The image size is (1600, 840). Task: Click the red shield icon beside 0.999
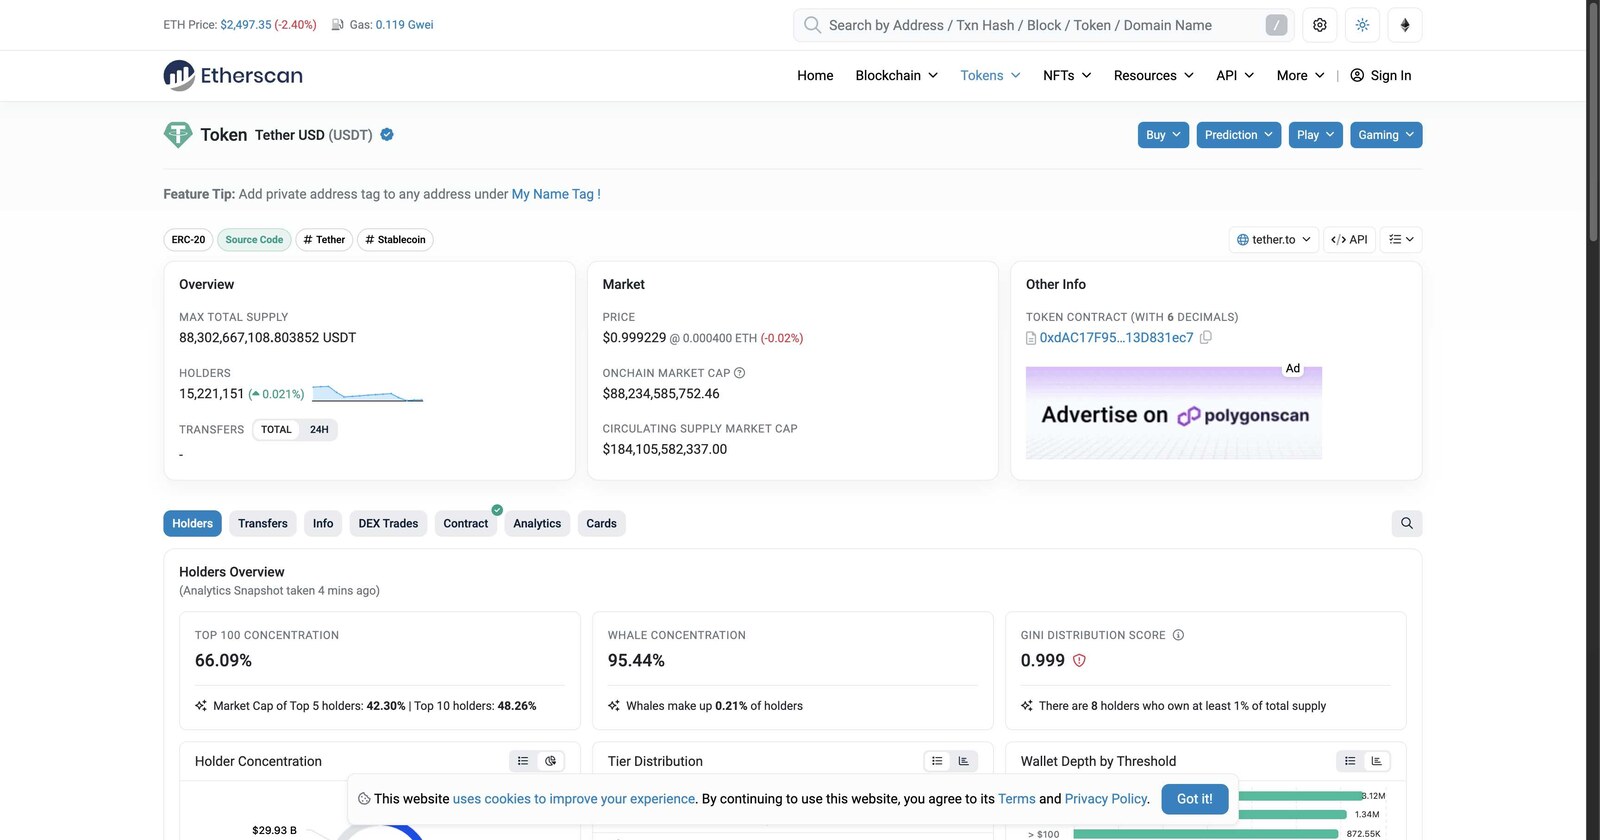pos(1079,660)
